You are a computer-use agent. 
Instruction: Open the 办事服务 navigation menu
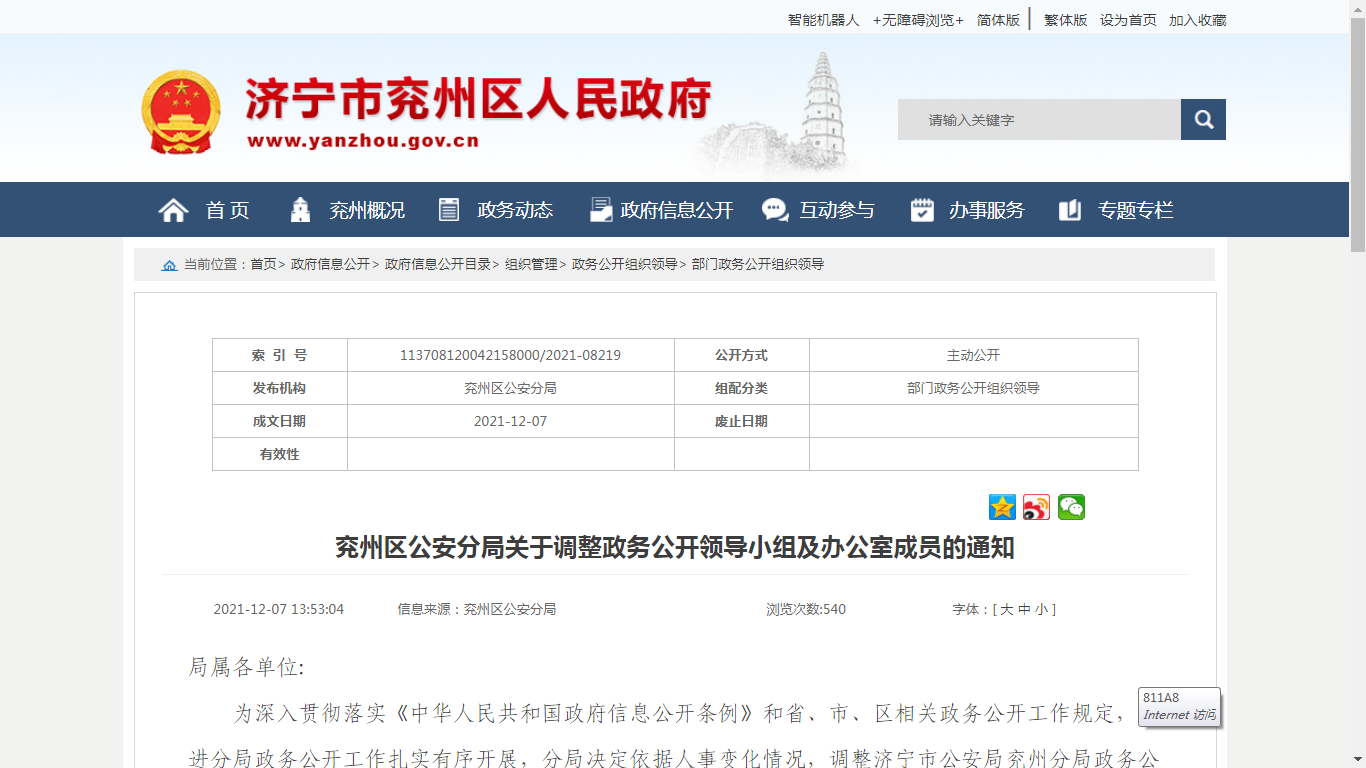tap(986, 210)
